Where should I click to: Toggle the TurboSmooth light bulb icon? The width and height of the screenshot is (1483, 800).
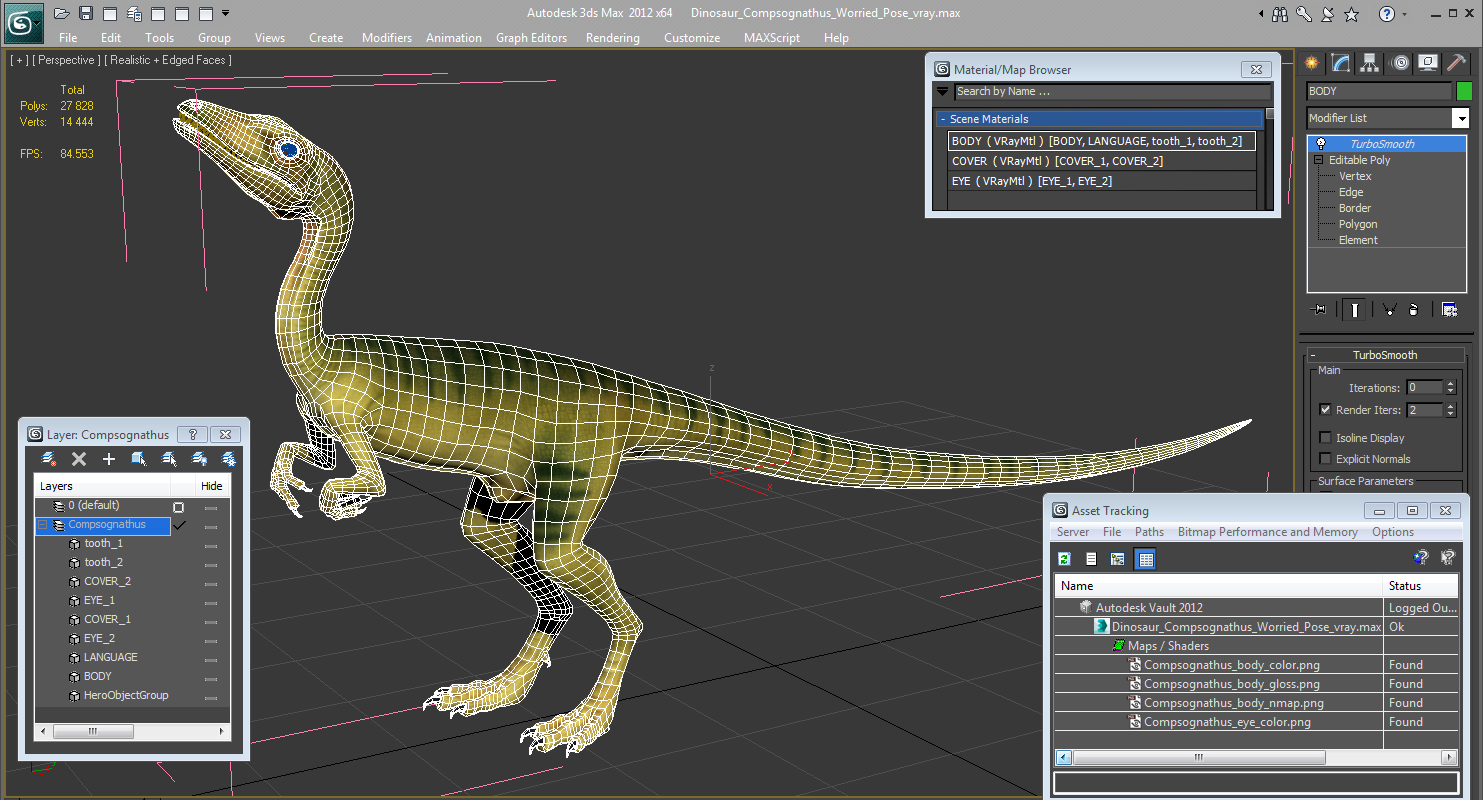pyautogui.click(x=1320, y=144)
